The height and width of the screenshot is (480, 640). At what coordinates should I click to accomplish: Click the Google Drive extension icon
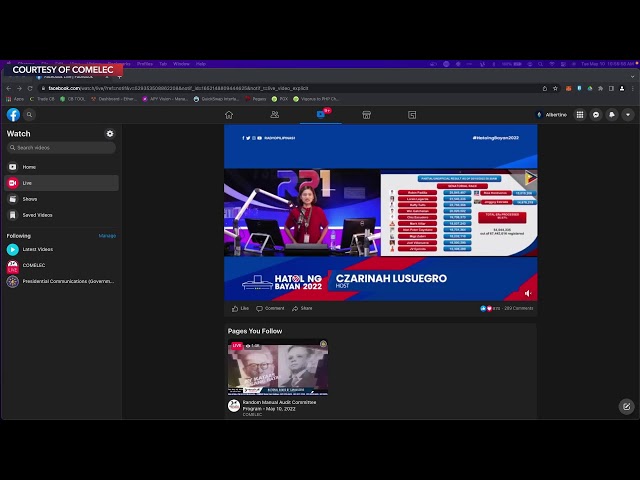590,88
